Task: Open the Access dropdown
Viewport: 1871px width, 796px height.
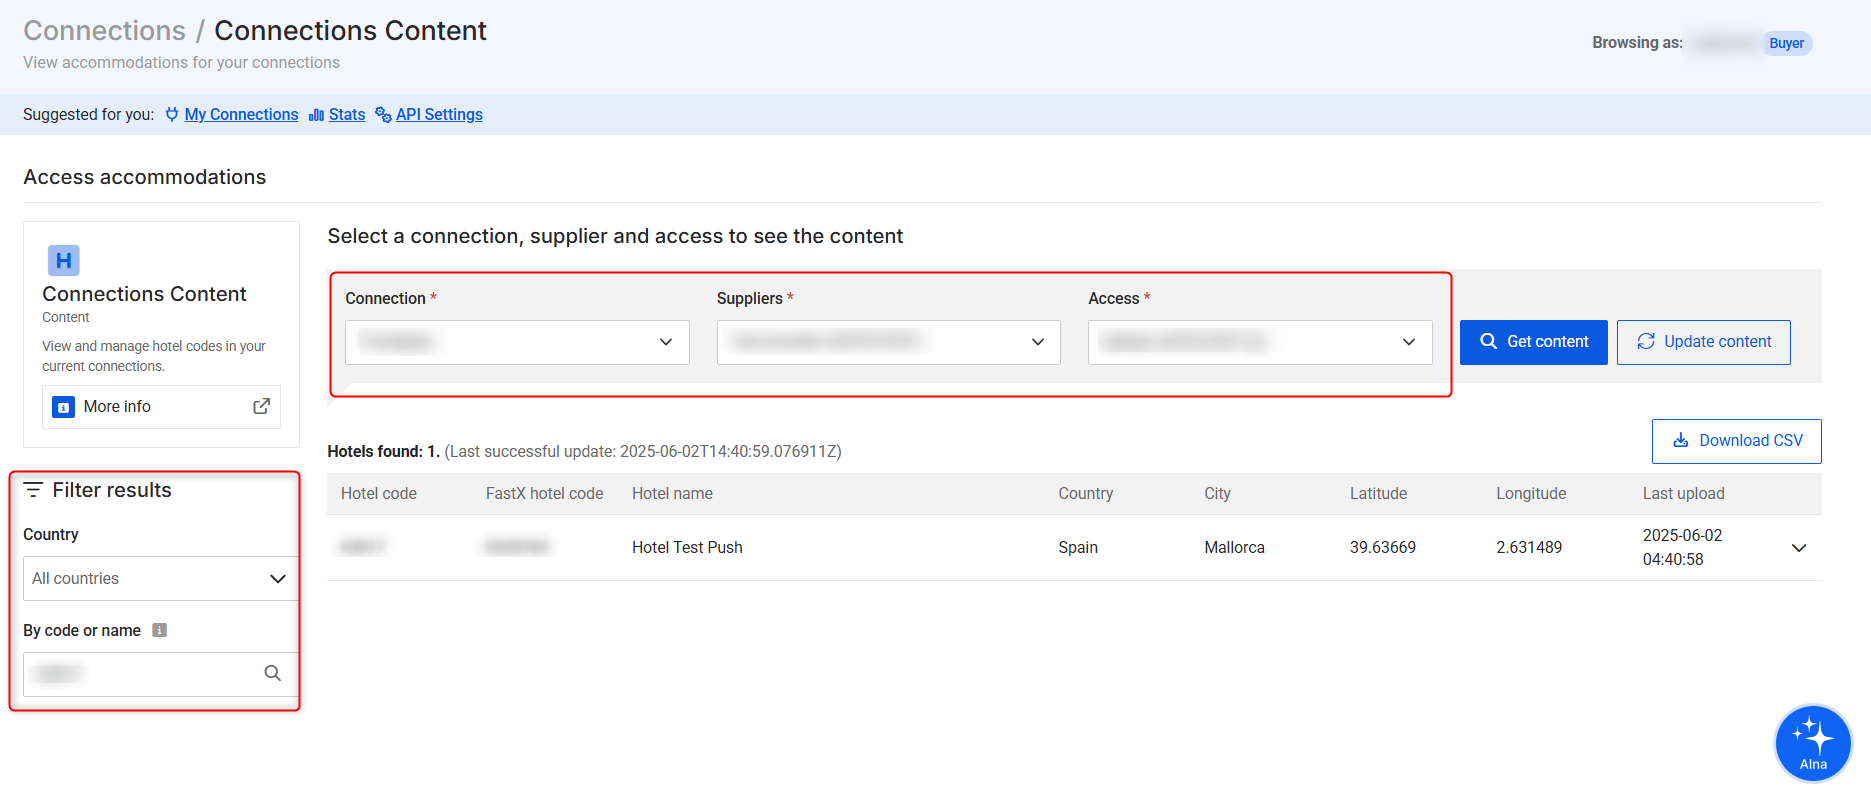Action: coord(1259,342)
